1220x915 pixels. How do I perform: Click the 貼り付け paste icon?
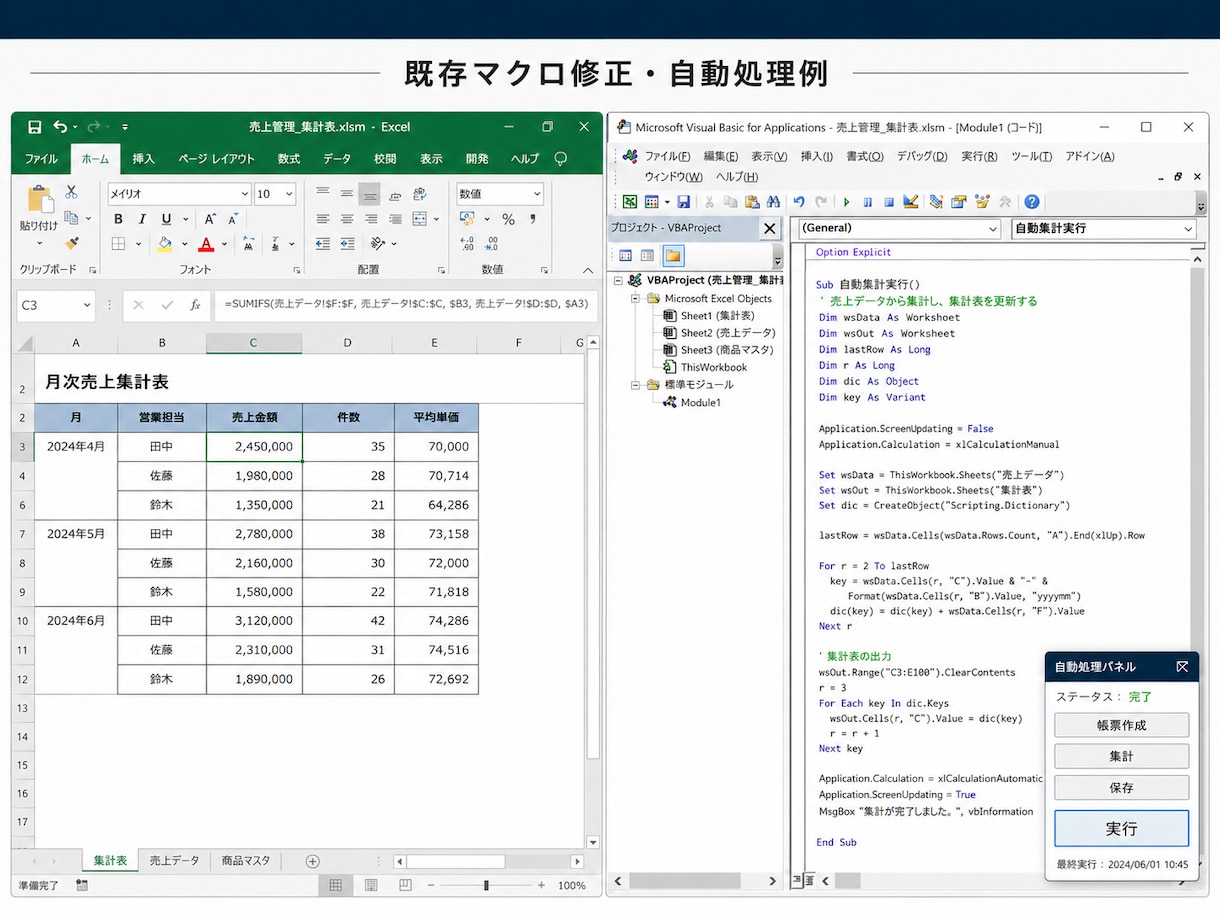pos(39,199)
